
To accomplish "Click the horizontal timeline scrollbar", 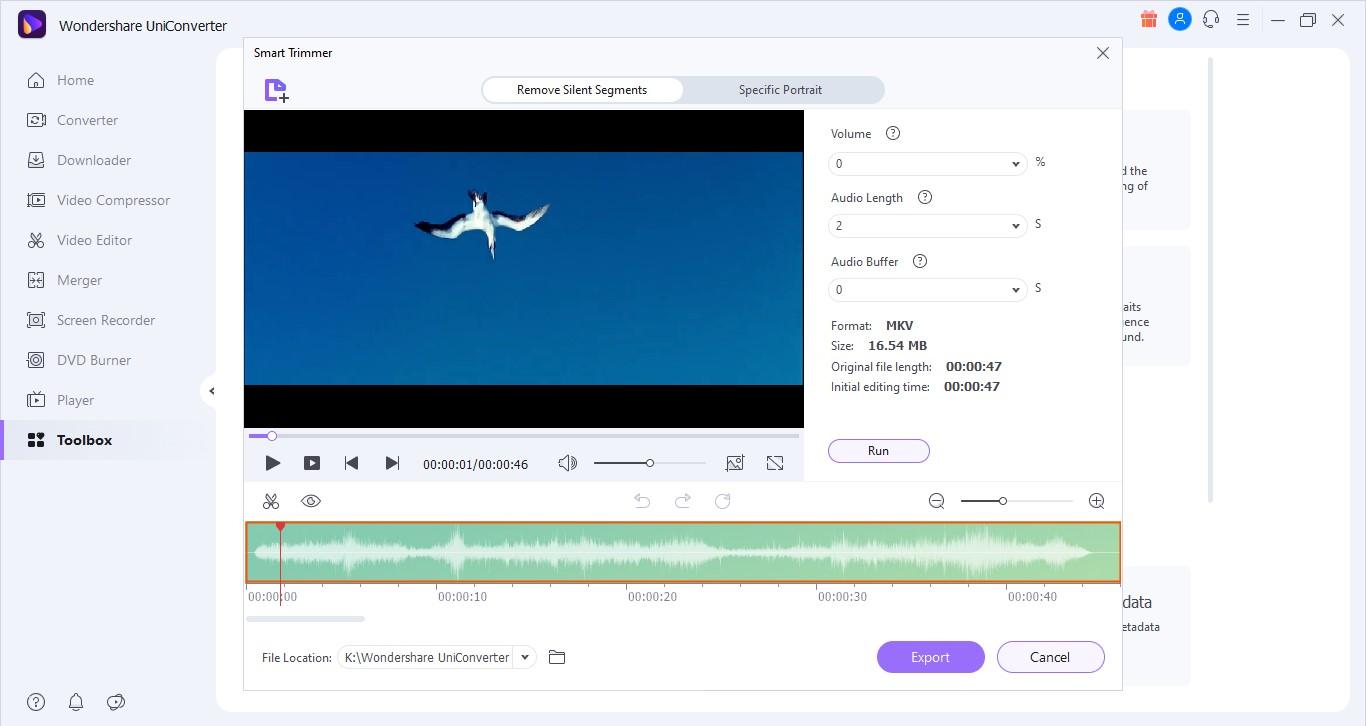I will click(x=305, y=619).
